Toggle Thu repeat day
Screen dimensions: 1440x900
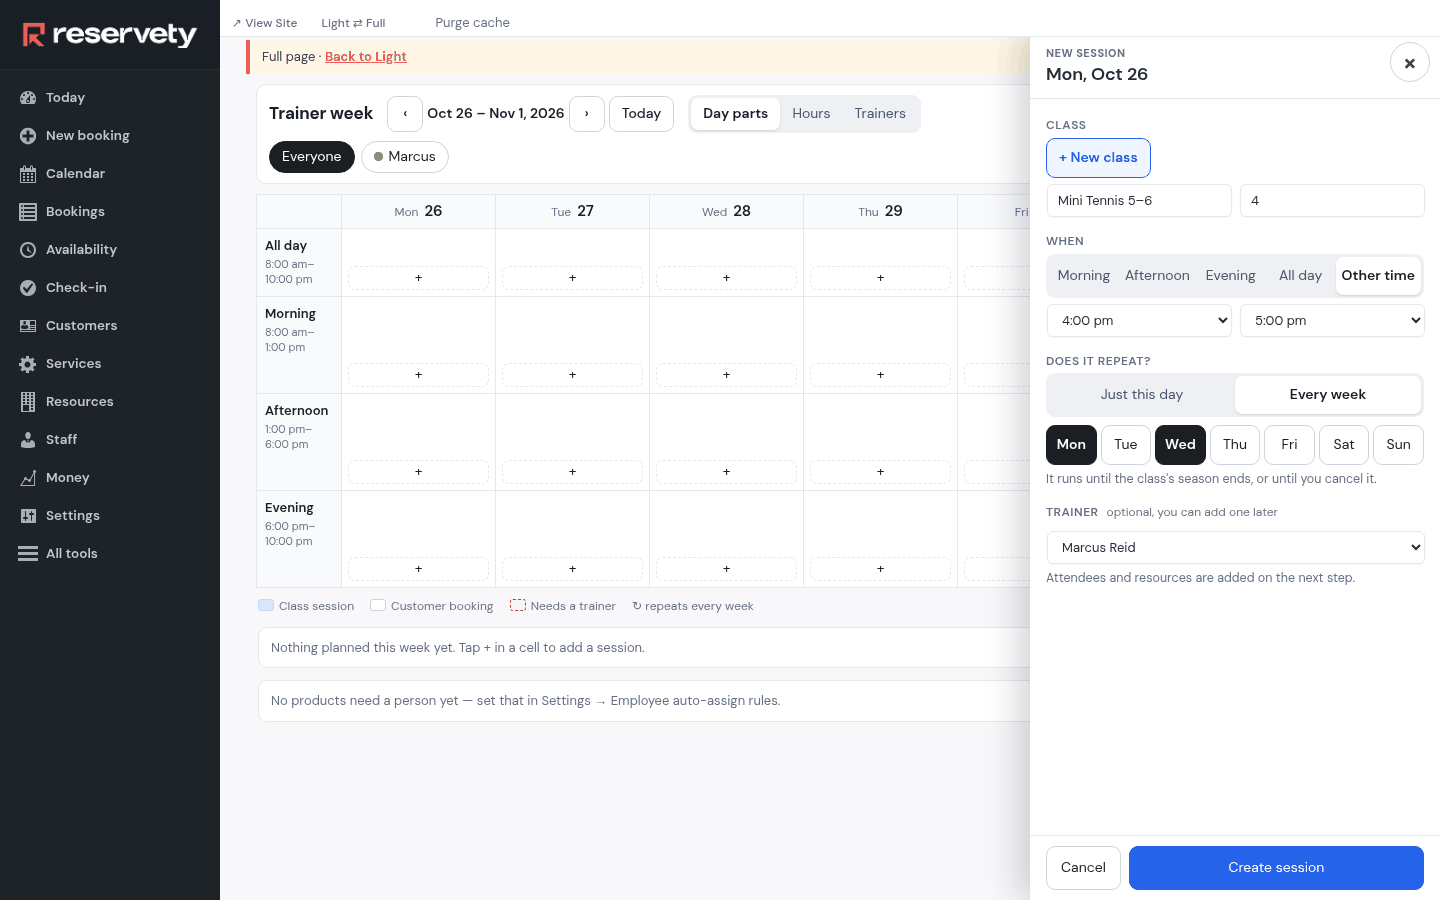click(x=1235, y=445)
